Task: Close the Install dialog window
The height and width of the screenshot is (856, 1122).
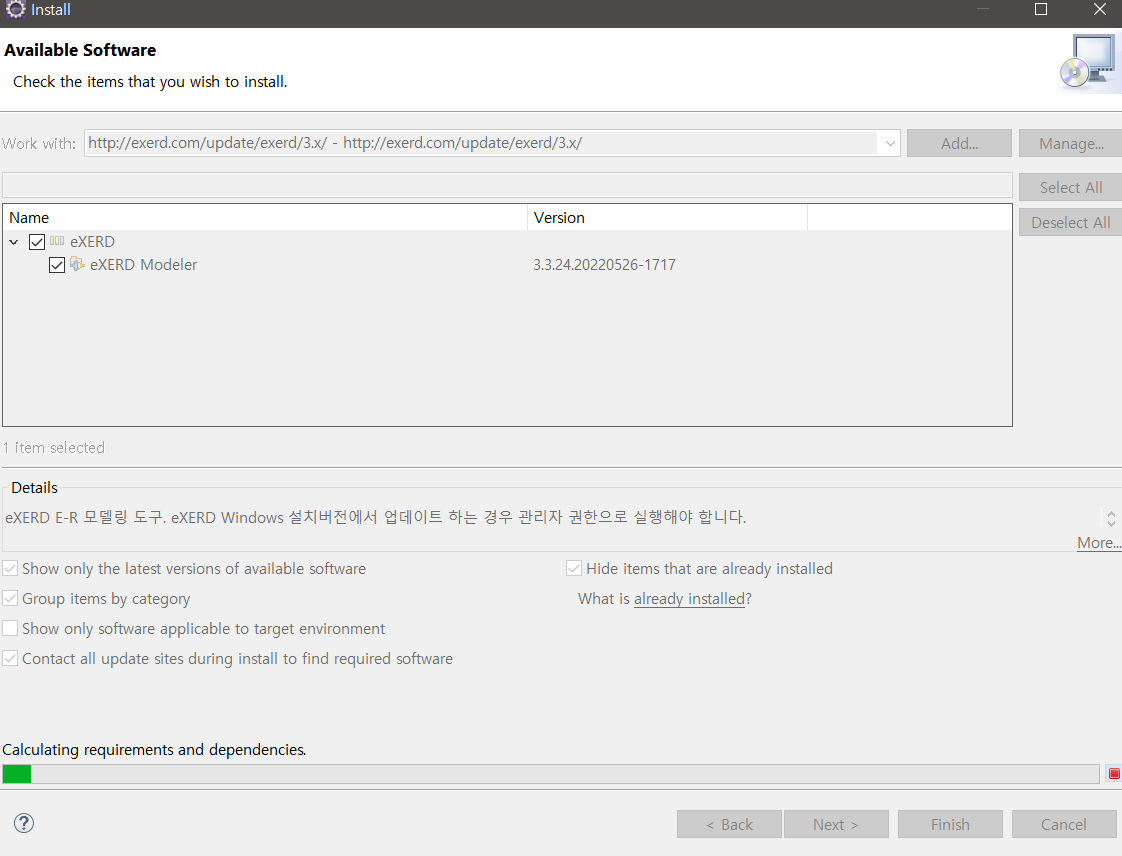Action: [x=1100, y=9]
